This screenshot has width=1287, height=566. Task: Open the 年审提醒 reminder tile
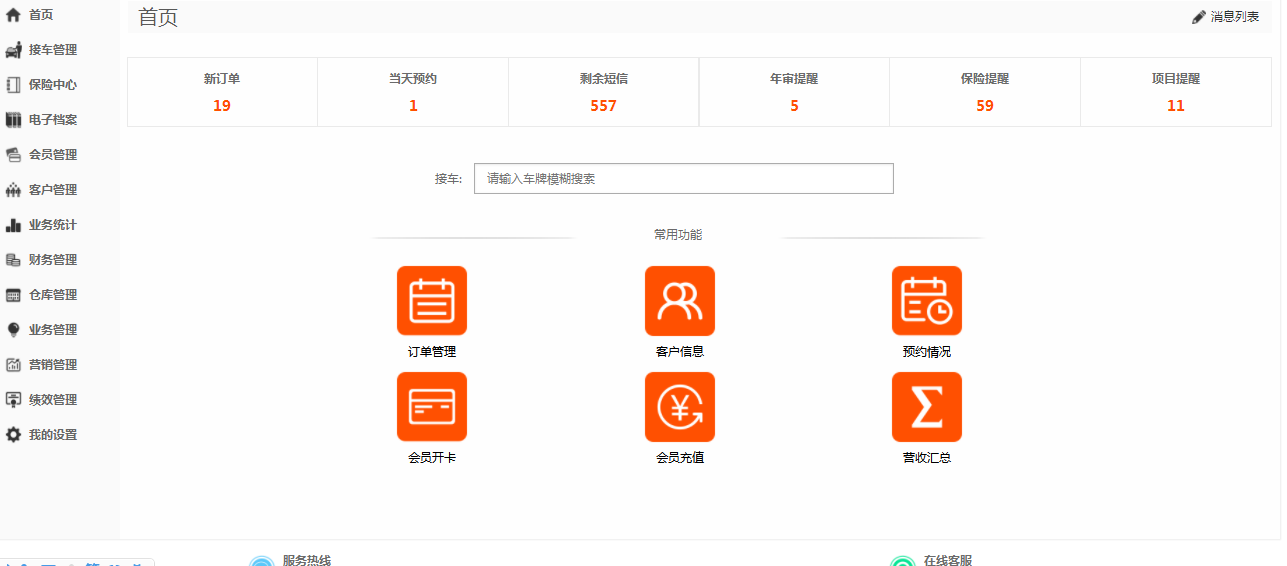(794, 92)
